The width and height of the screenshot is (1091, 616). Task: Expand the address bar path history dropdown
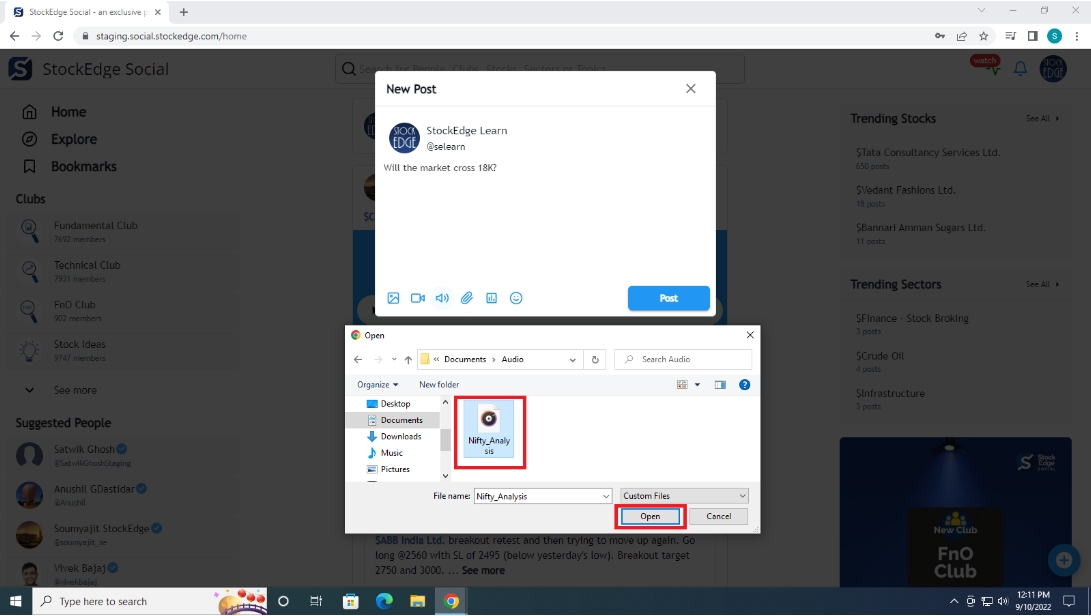(x=572, y=359)
